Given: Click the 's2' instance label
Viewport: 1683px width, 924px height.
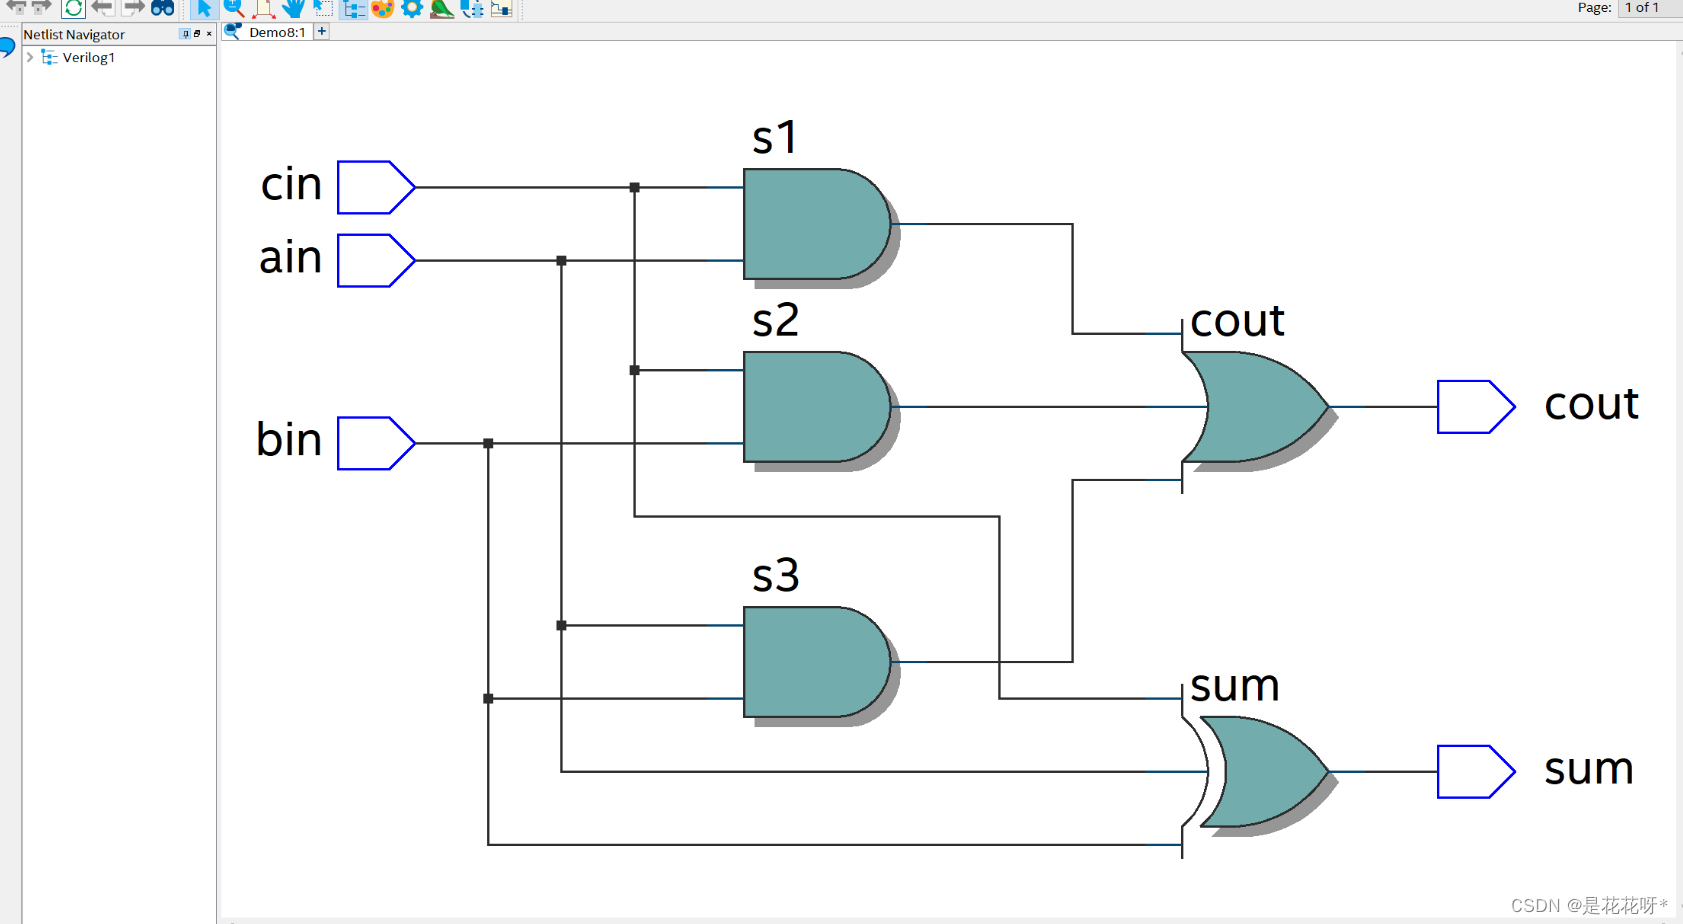Looking at the screenshot, I should 775,320.
